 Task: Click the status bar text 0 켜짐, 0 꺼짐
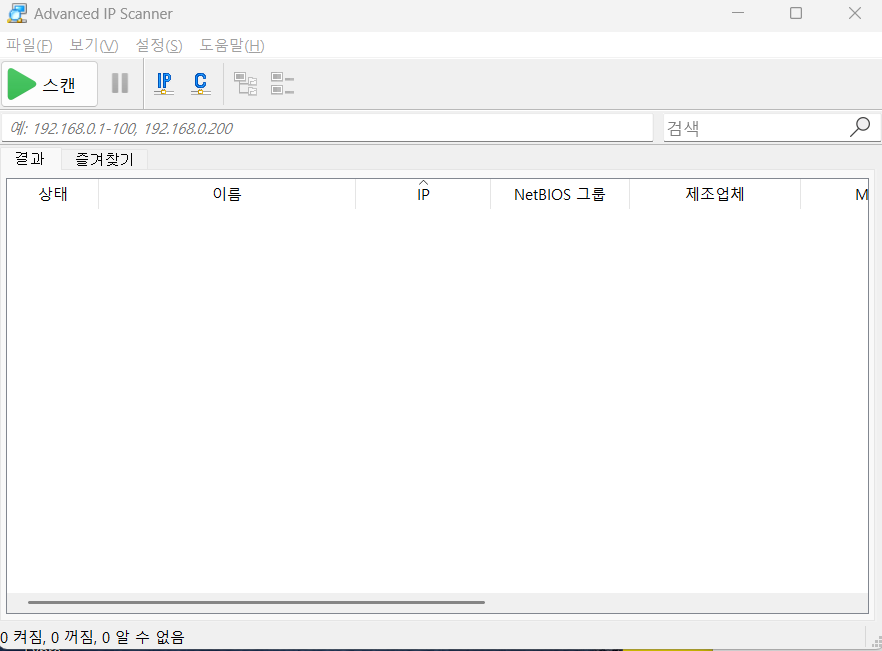[47, 637]
